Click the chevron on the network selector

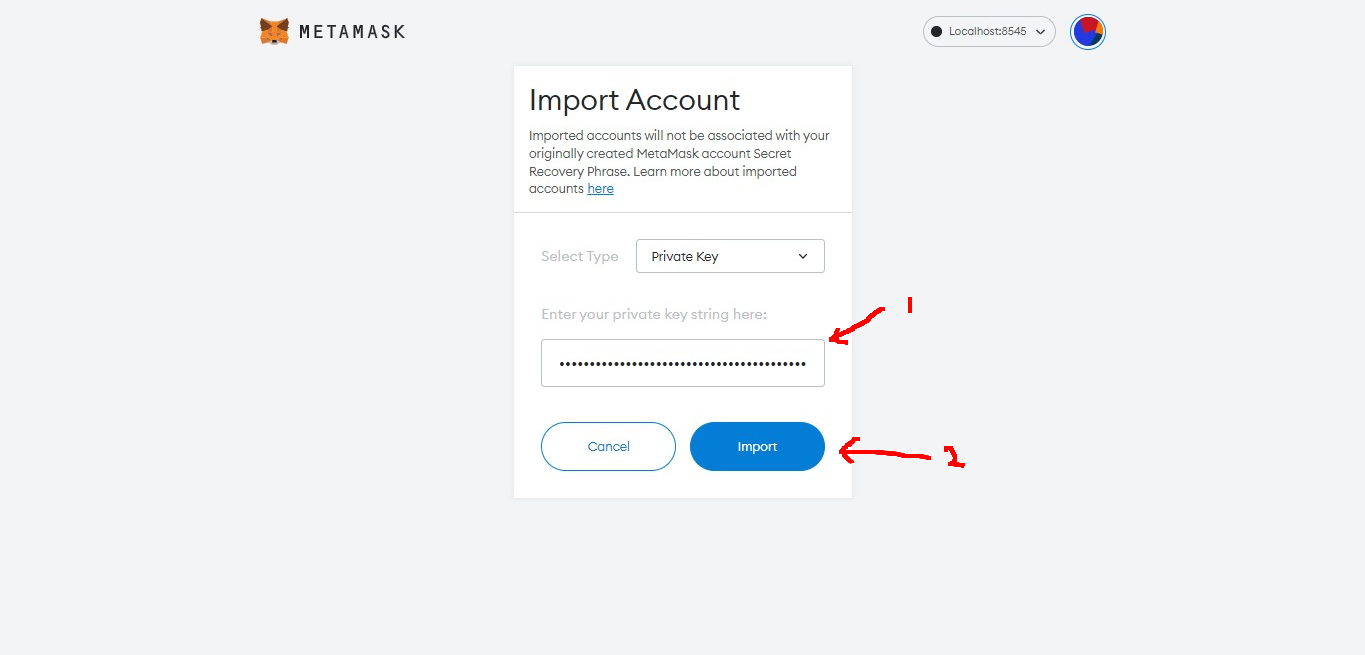[x=1041, y=31]
